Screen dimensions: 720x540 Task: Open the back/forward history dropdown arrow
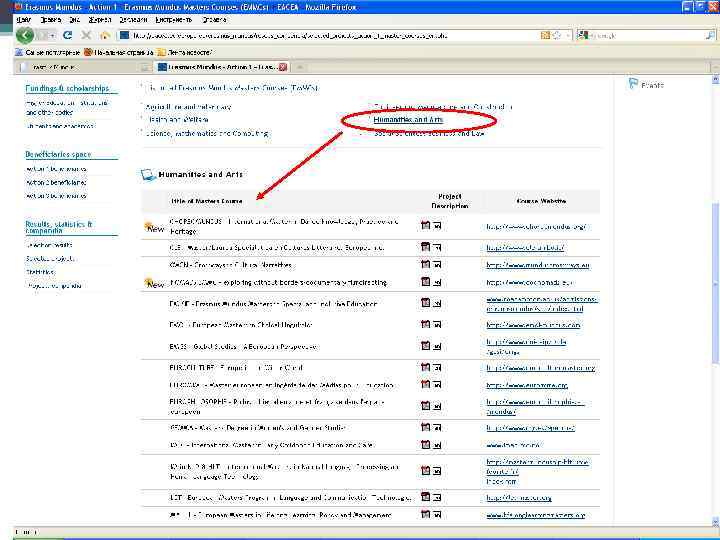tap(53, 35)
